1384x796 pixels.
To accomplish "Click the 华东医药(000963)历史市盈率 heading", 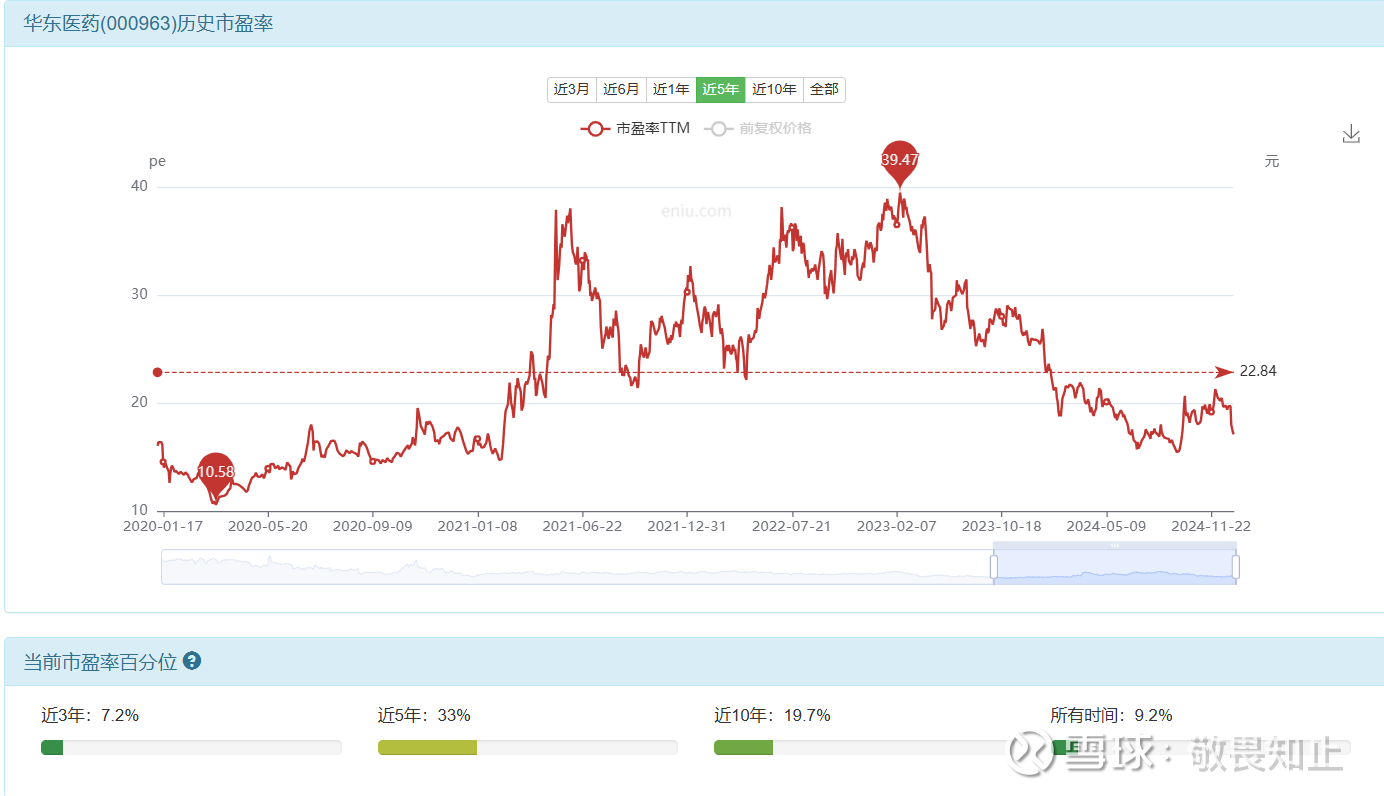I will (148, 23).
